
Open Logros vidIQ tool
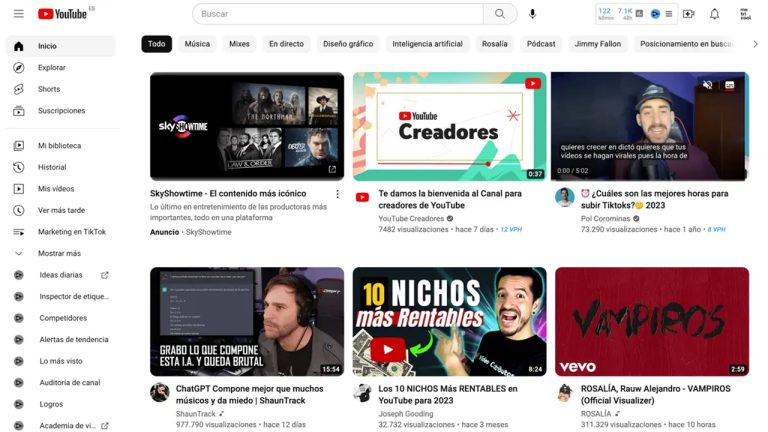(61, 404)
